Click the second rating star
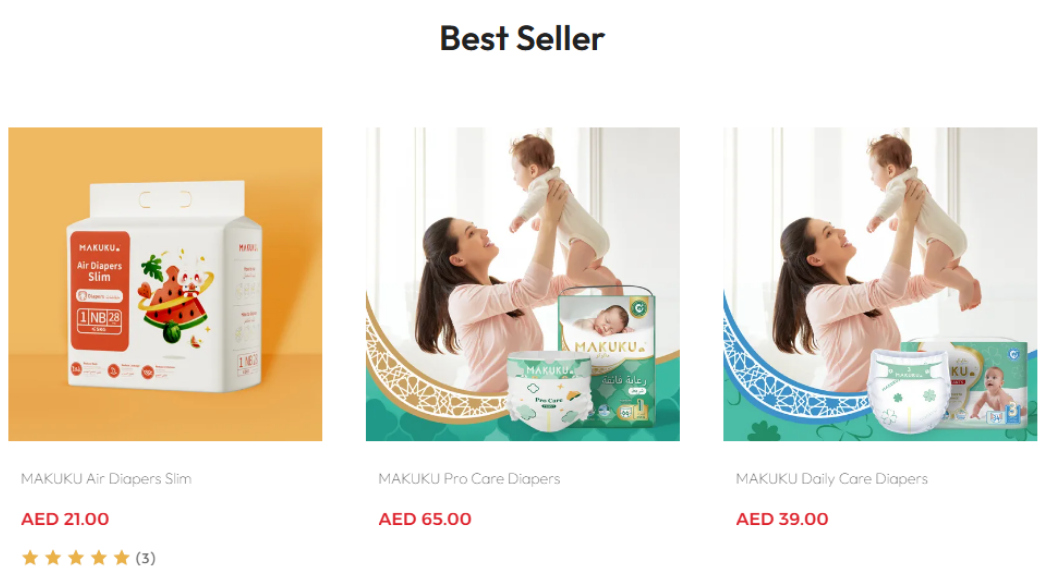The image size is (1051, 583). (x=53, y=558)
